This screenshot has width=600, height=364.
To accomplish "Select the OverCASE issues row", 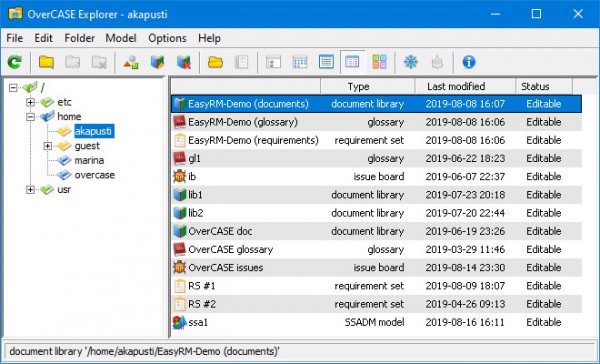I will pos(377,268).
